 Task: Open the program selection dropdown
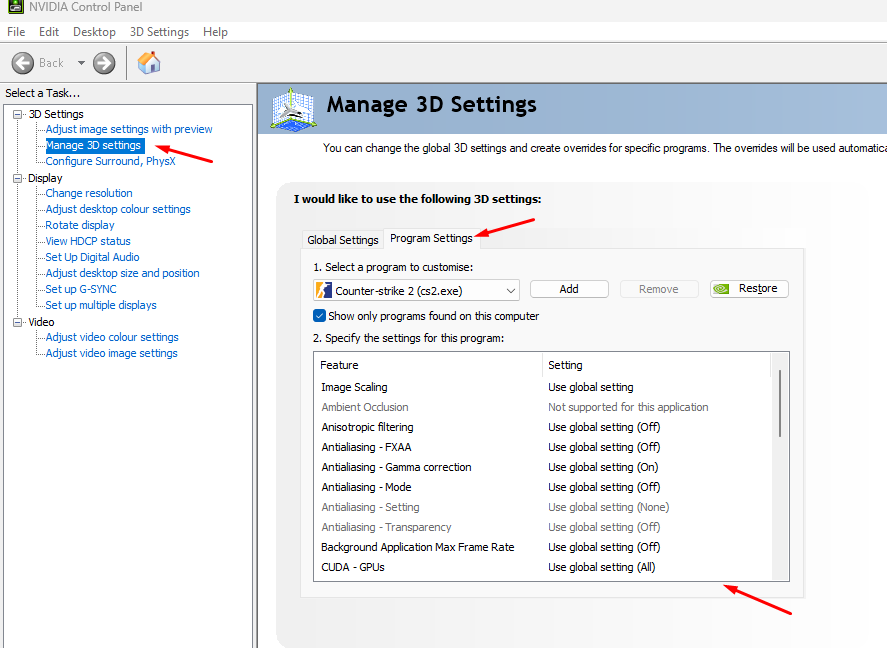[416, 291]
